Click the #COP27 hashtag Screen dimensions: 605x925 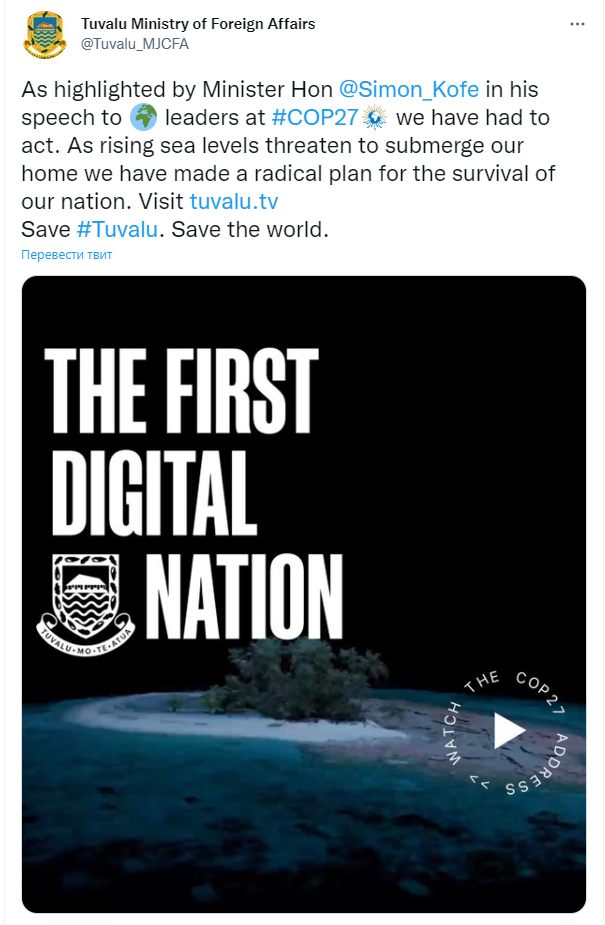click(x=315, y=116)
